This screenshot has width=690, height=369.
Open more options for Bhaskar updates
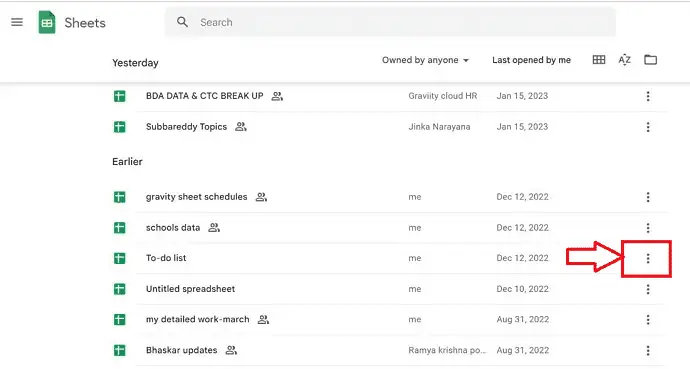click(x=648, y=351)
